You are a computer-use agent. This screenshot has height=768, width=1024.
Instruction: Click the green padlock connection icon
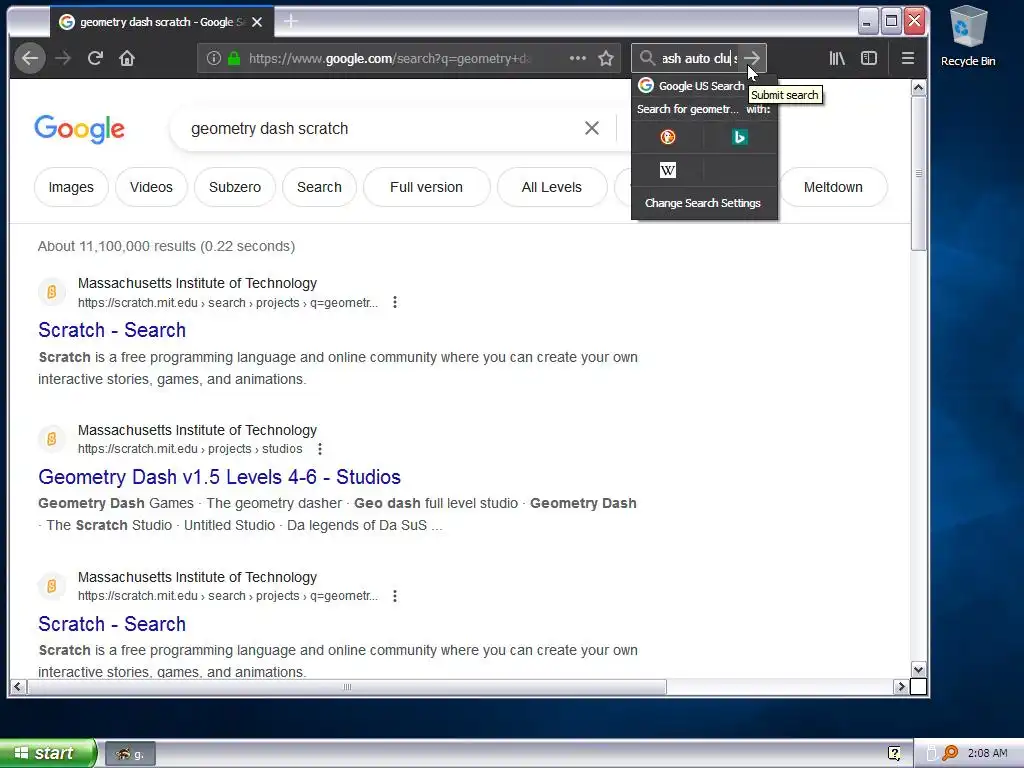[234, 58]
